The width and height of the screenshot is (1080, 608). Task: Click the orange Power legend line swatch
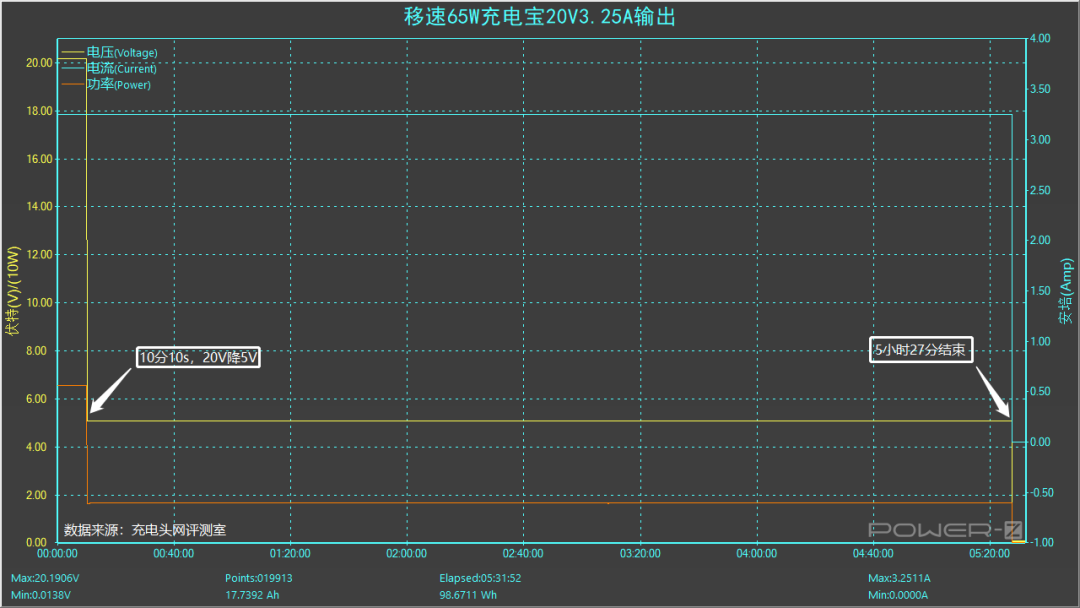tap(73, 85)
